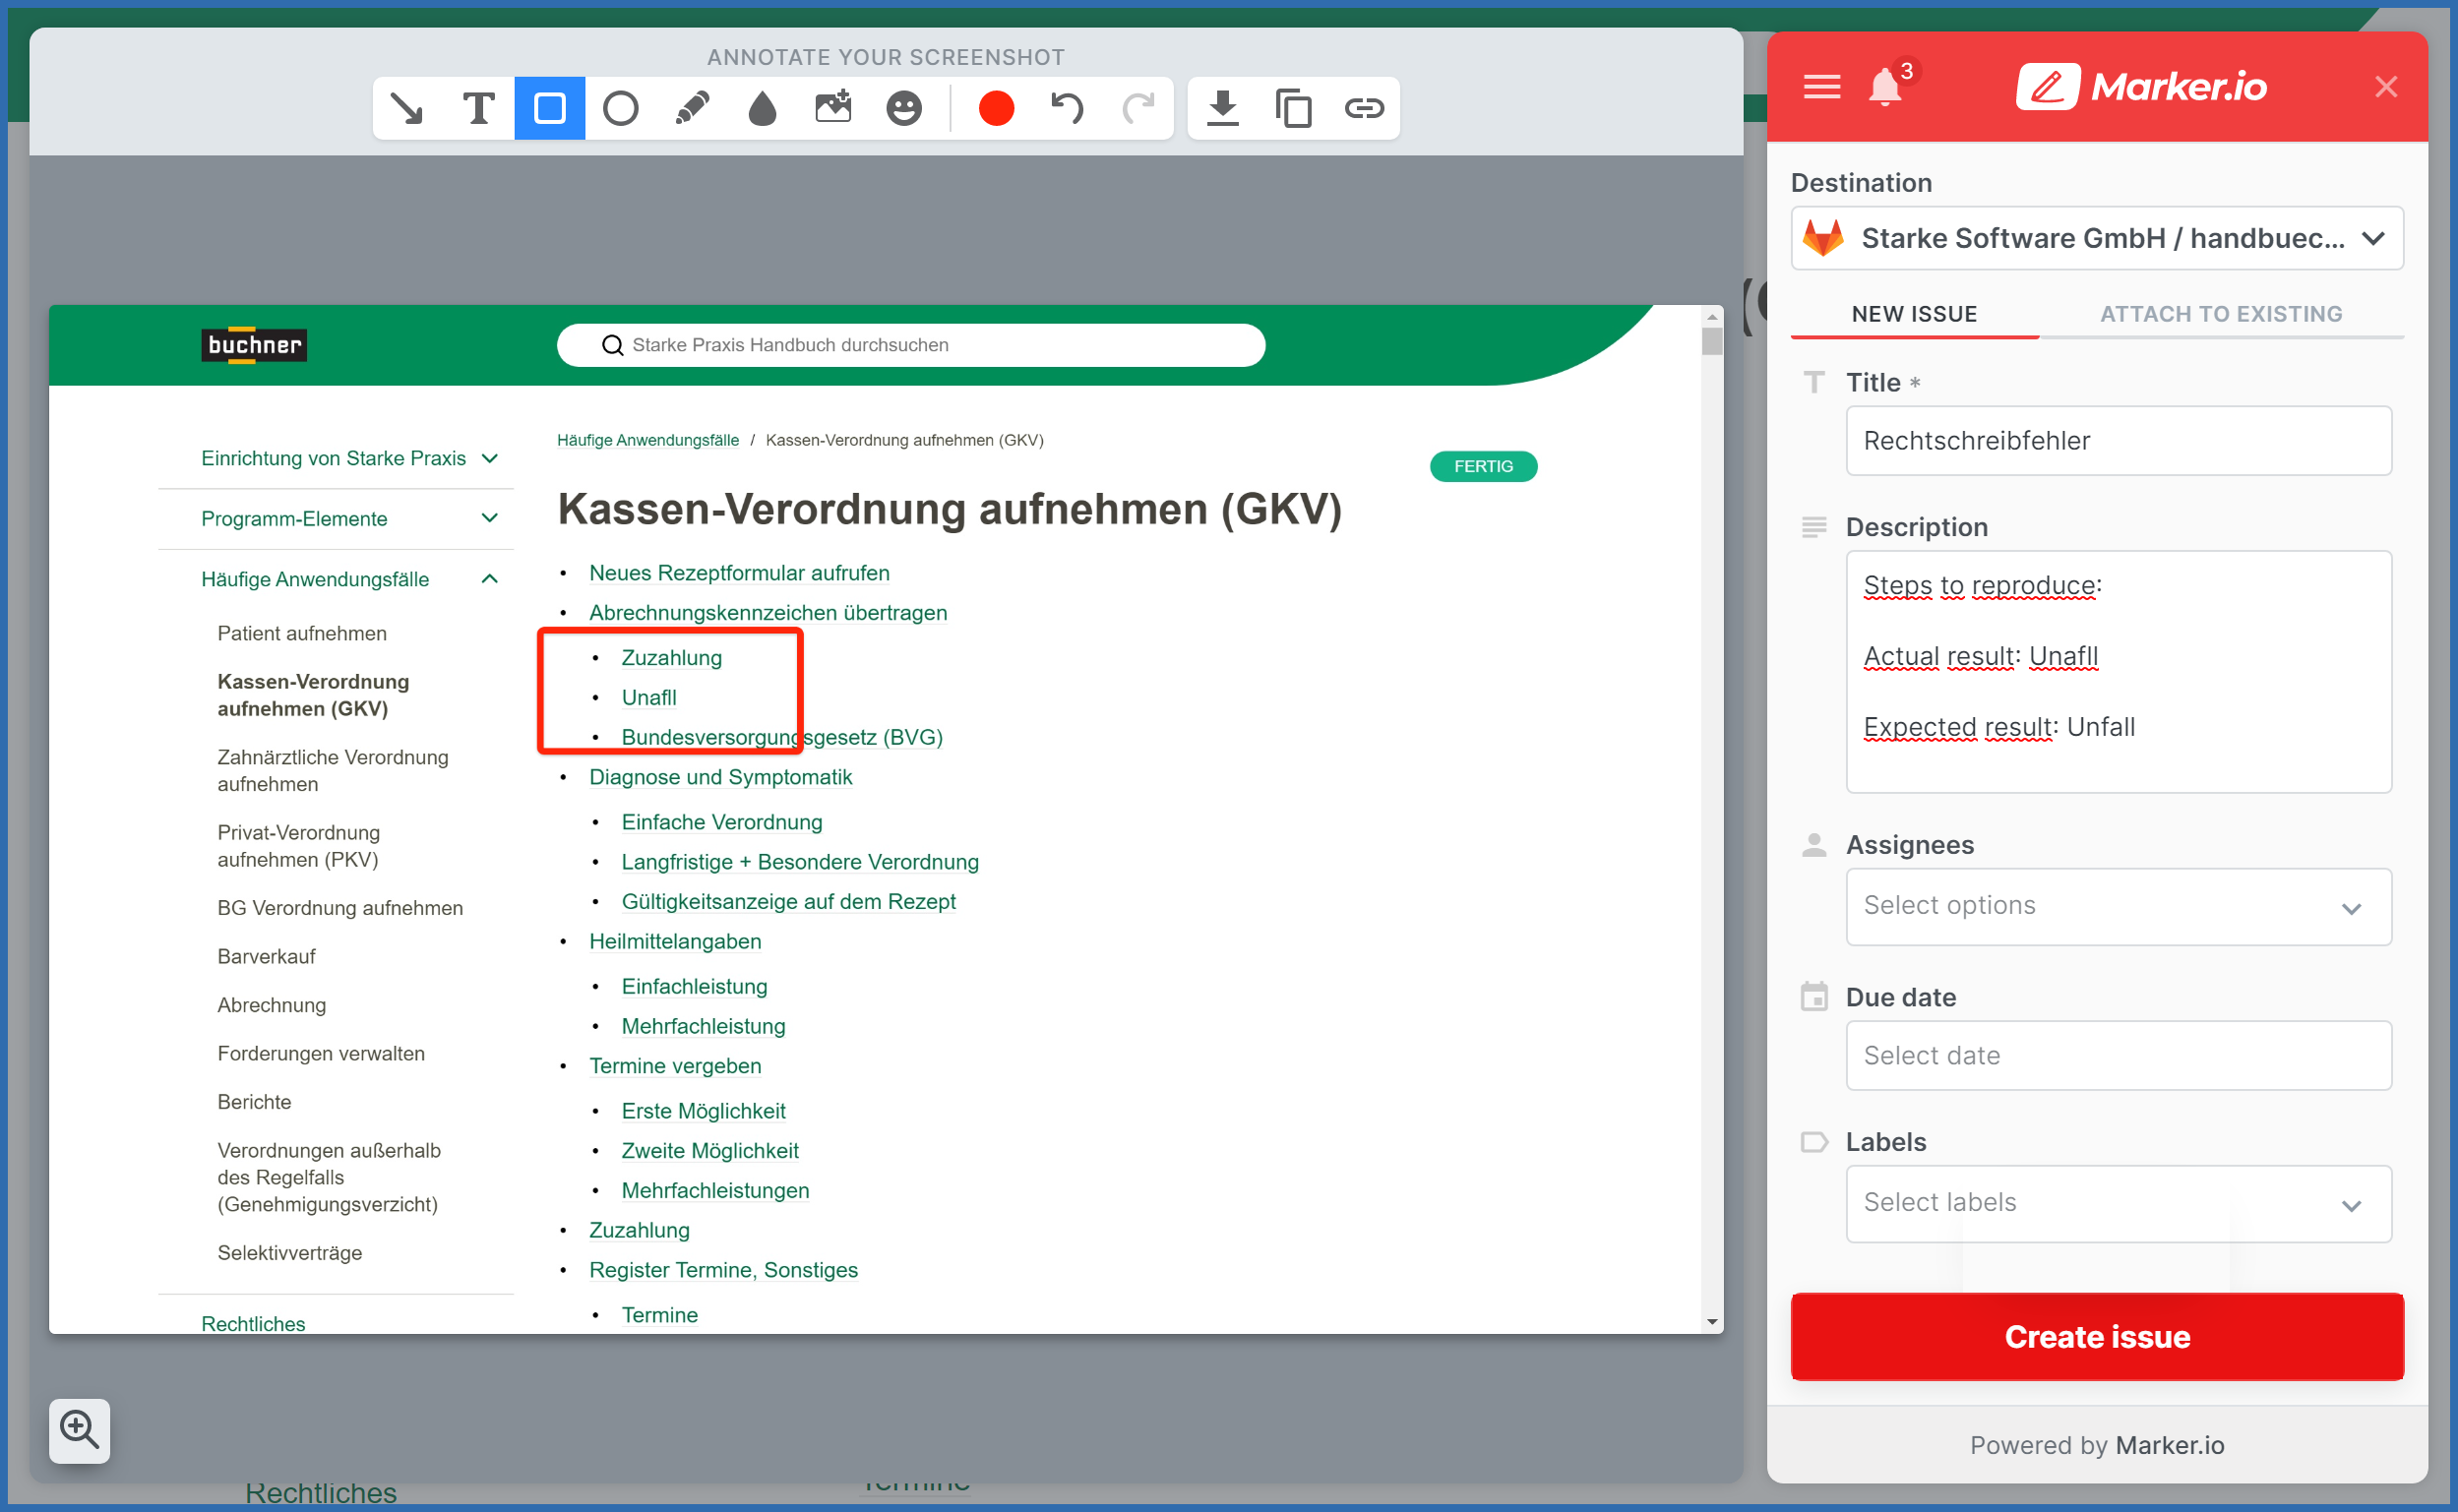Undo the last annotation
The width and height of the screenshot is (2458, 1512).
pyautogui.click(x=1066, y=108)
